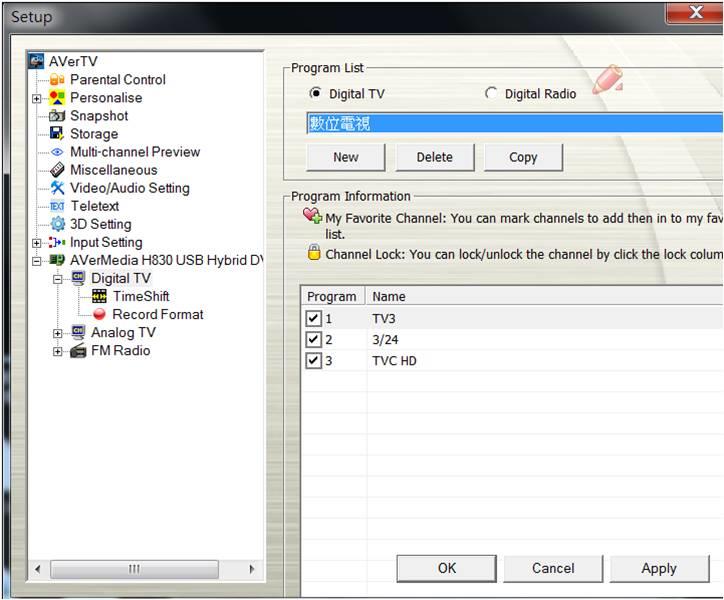The image size is (724, 600).
Task: Expand the Personalise tree node
Action: (36, 98)
